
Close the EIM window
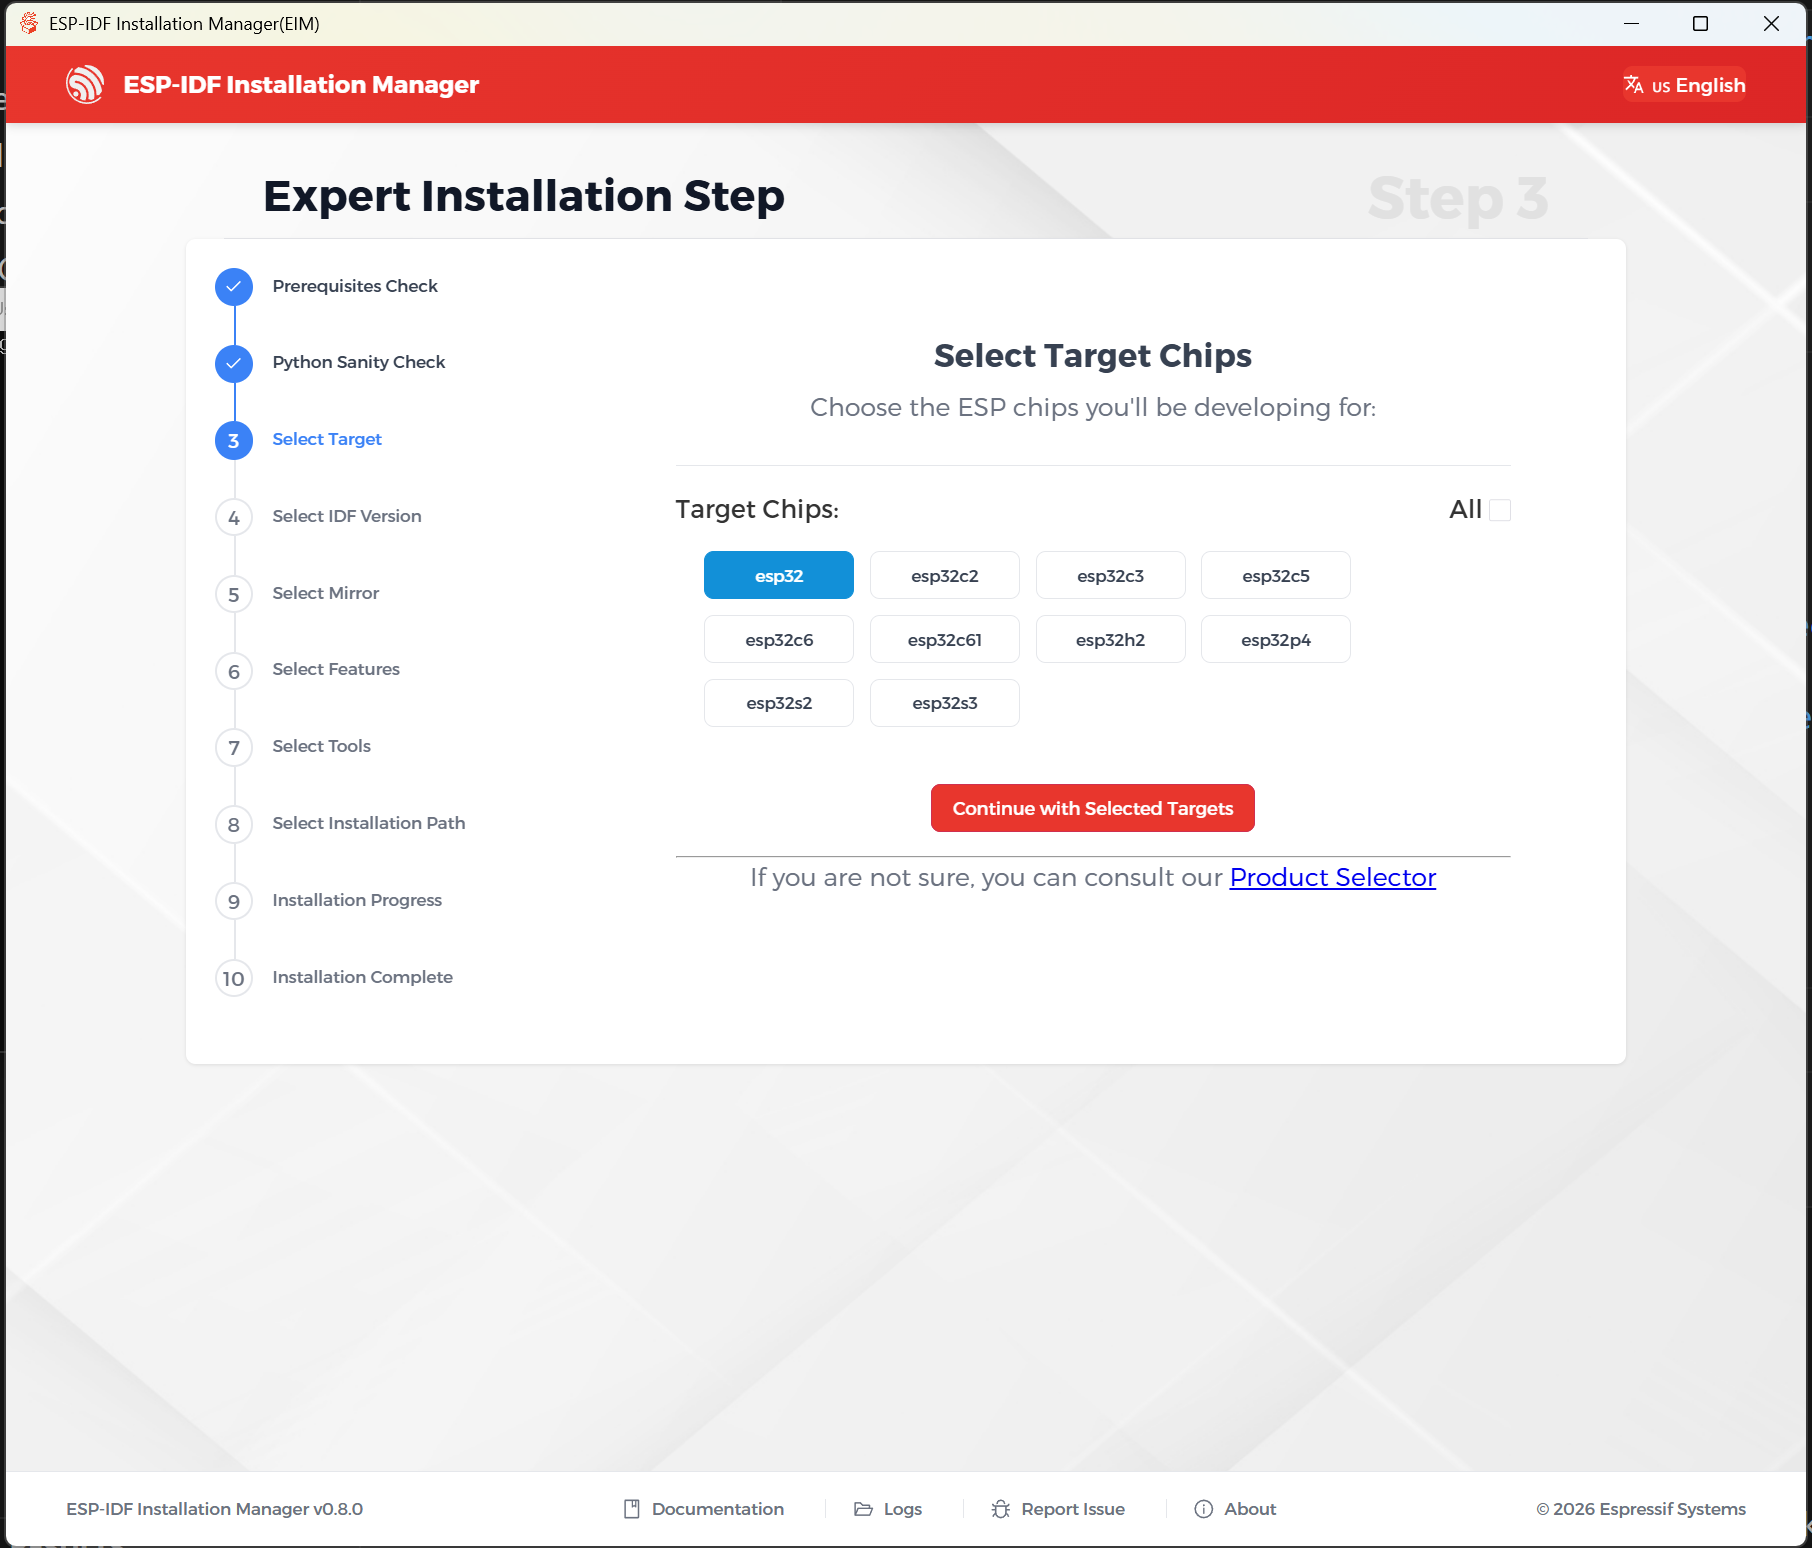coord(1771,23)
